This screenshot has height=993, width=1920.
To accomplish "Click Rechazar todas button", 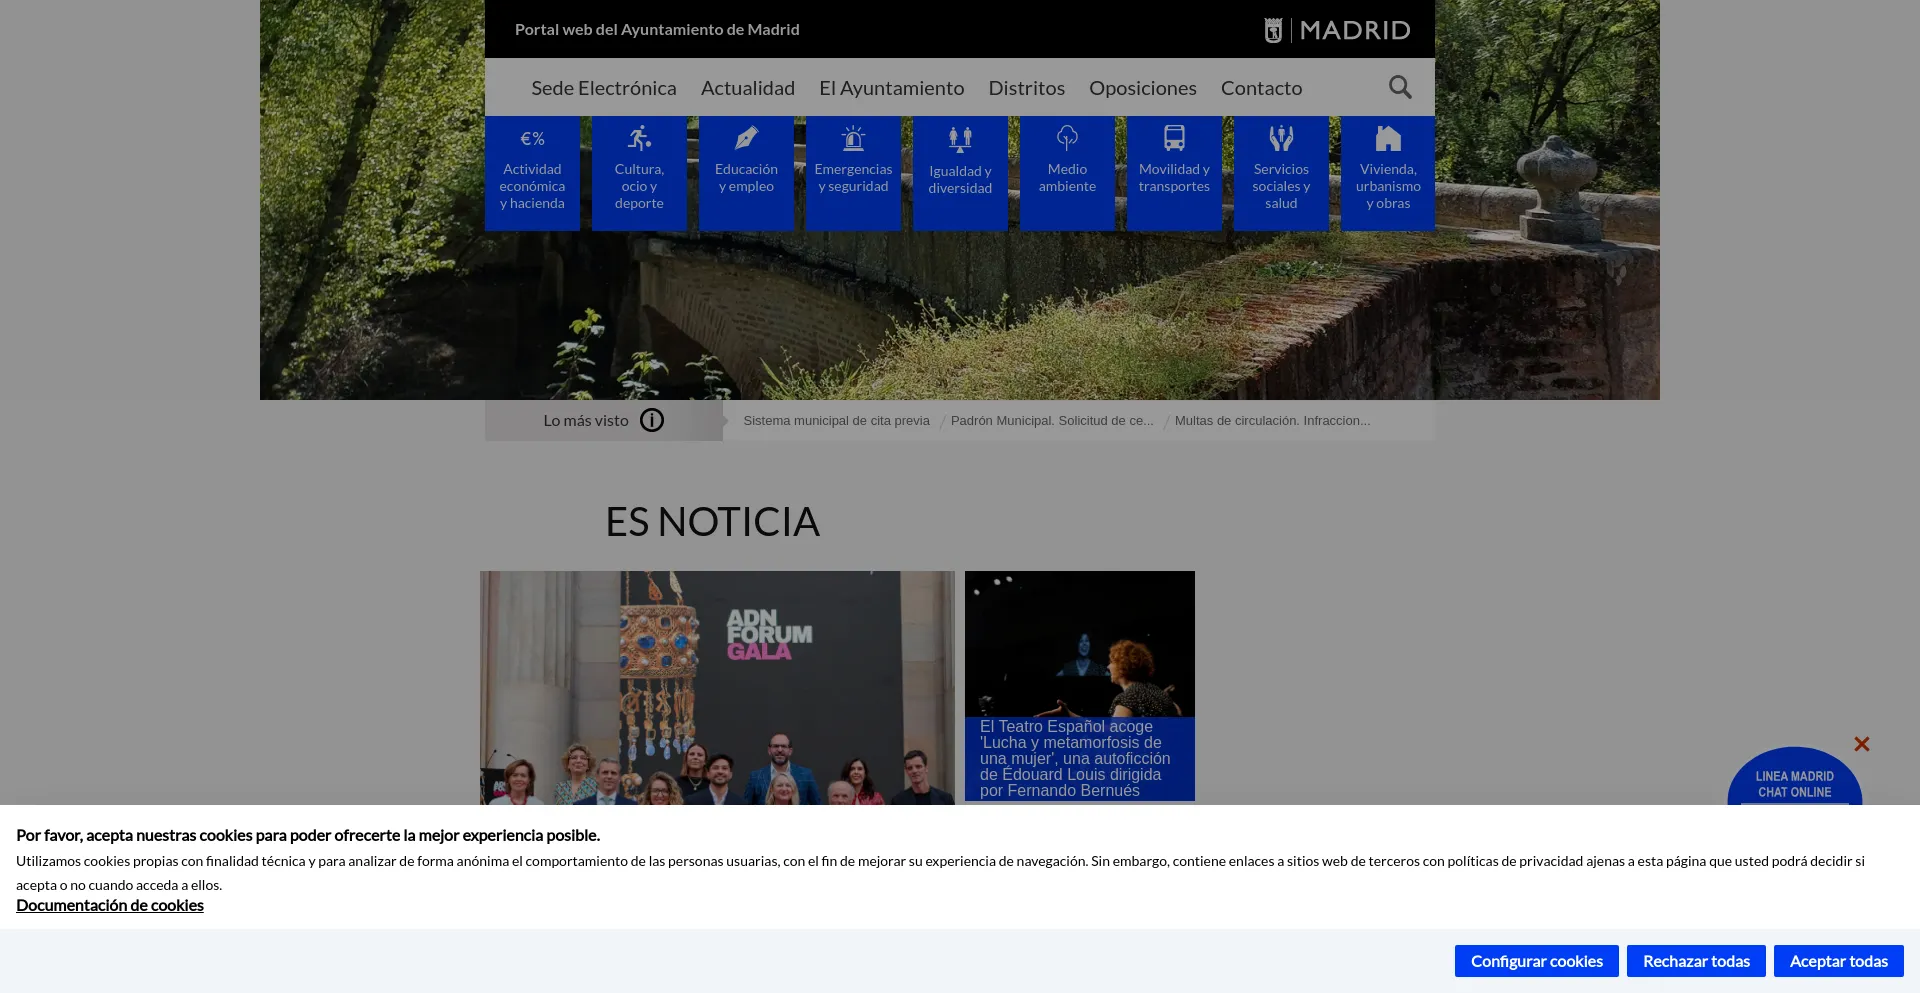I will click(1696, 961).
